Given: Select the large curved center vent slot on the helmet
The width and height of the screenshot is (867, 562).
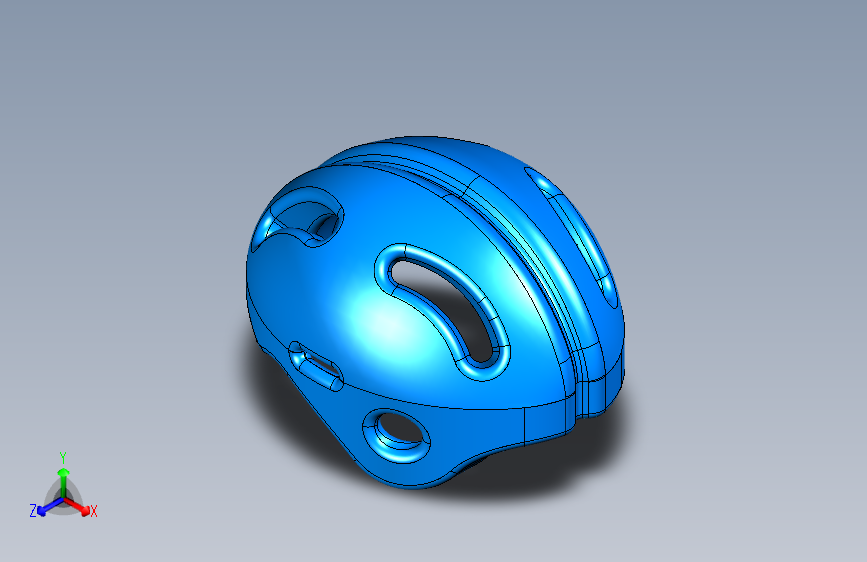Looking at the screenshot, I should (442, 311).
